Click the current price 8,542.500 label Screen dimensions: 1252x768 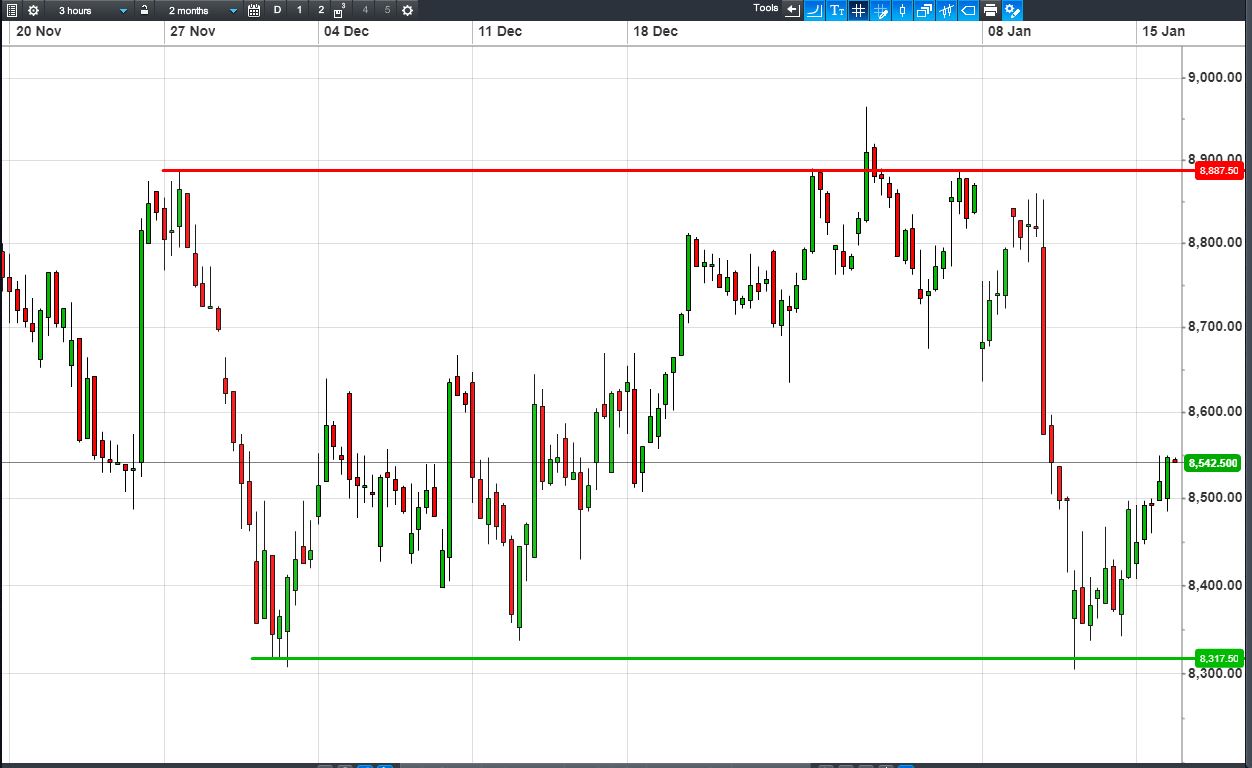pyautogui.click(x=1214, y=463)
